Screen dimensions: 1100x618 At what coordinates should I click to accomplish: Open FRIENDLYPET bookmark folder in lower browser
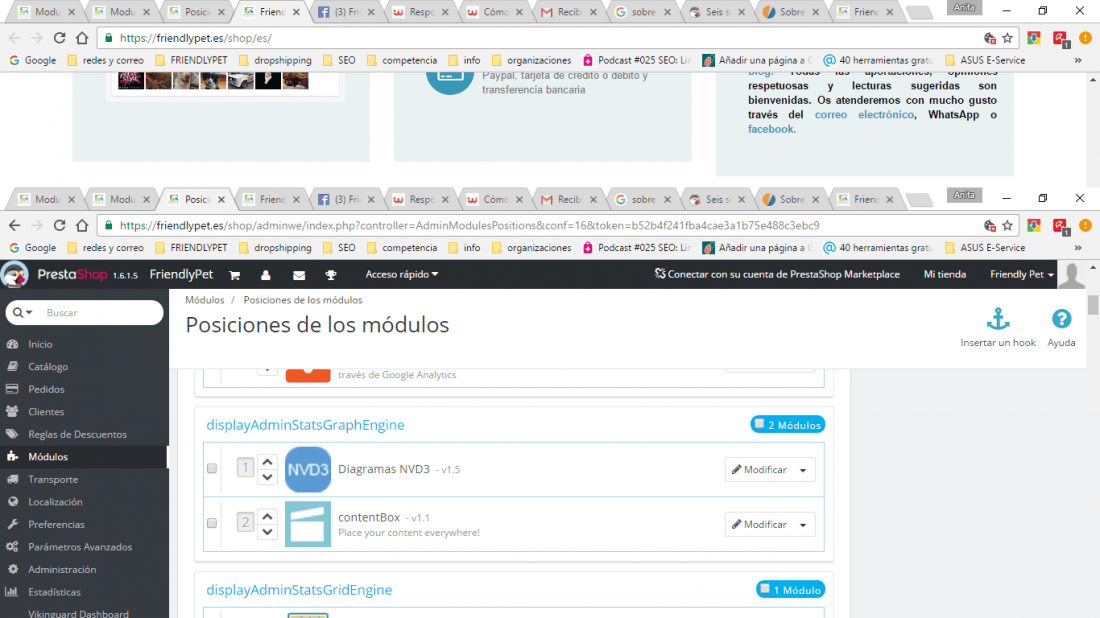coord(192,248)
